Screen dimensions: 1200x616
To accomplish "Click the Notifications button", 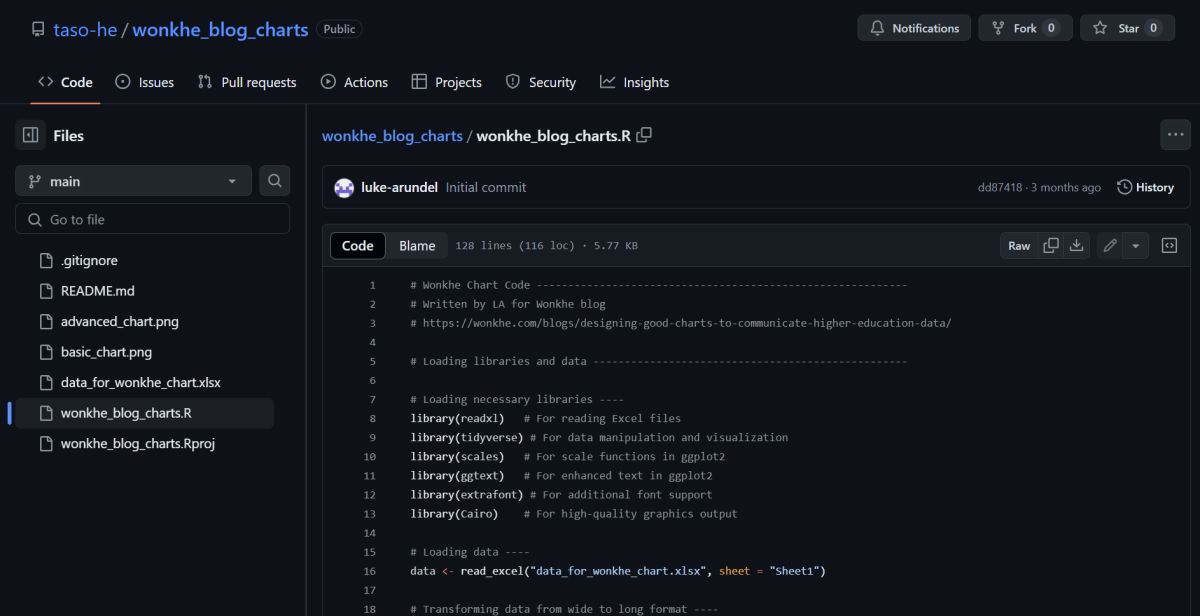I will (914, 28).
